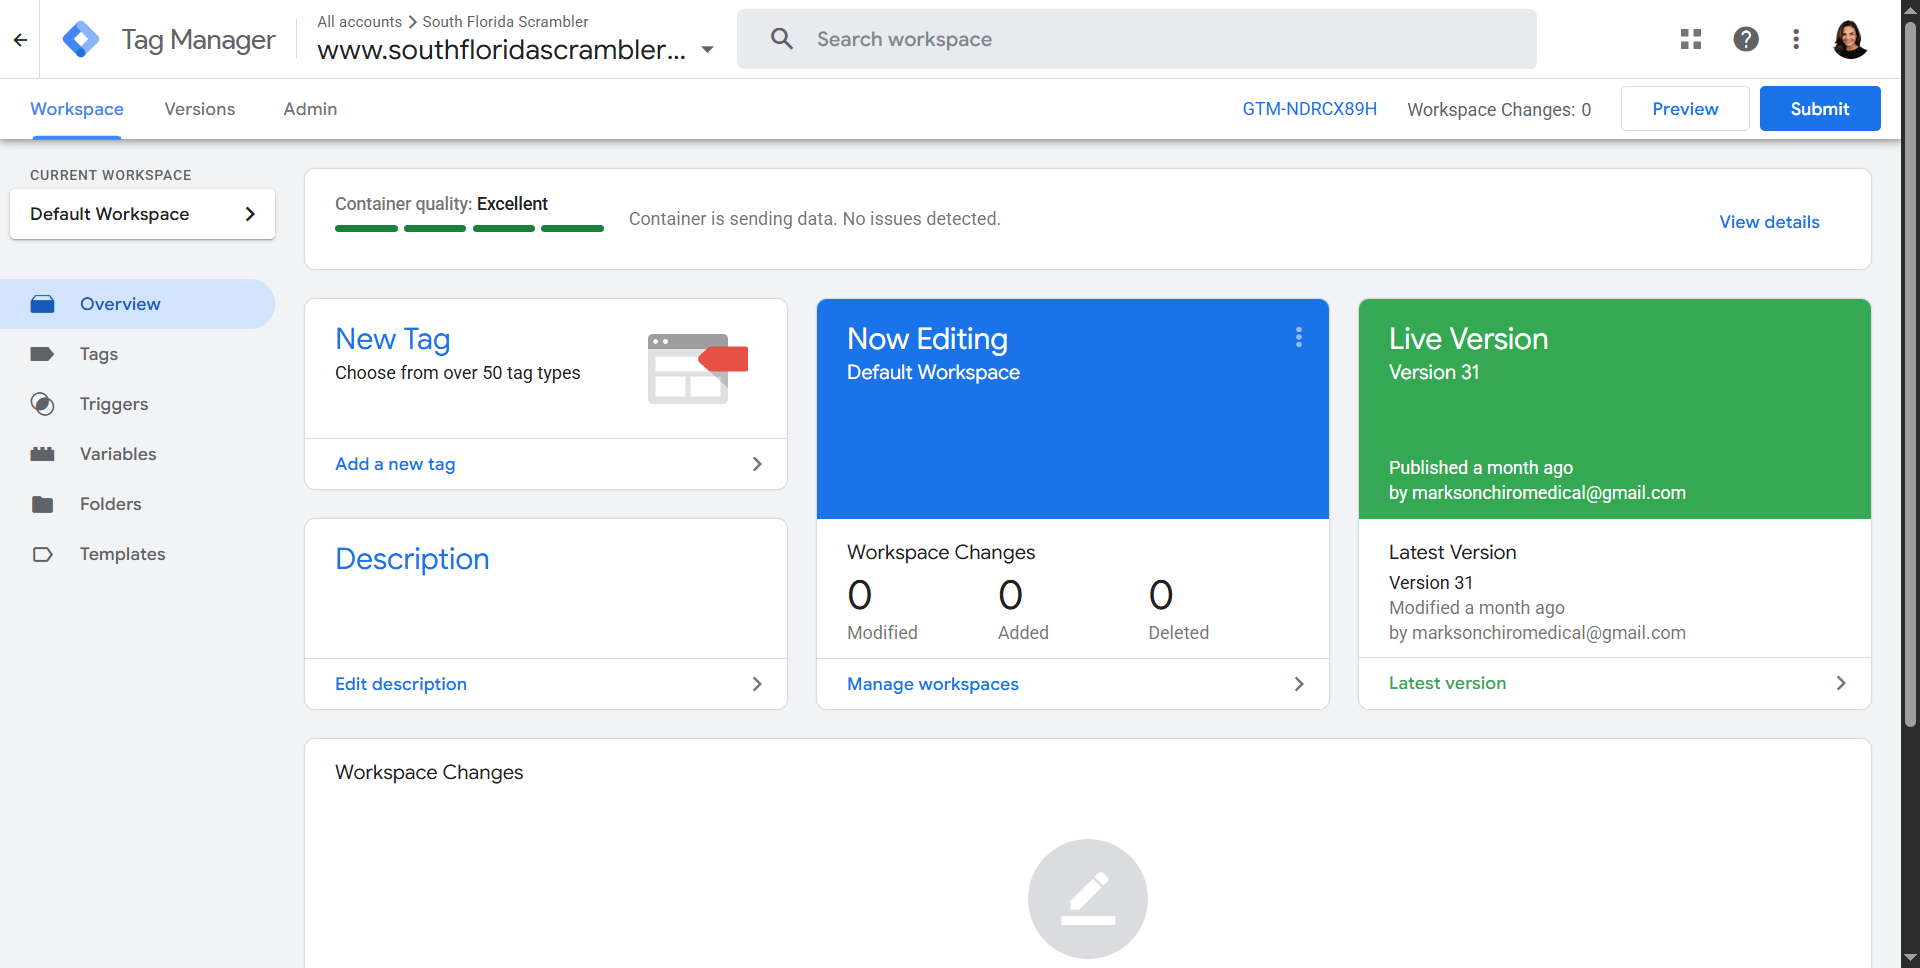Open container selector dropdown arrow
Screen dimensions: 1920x968
coord(708,50)
